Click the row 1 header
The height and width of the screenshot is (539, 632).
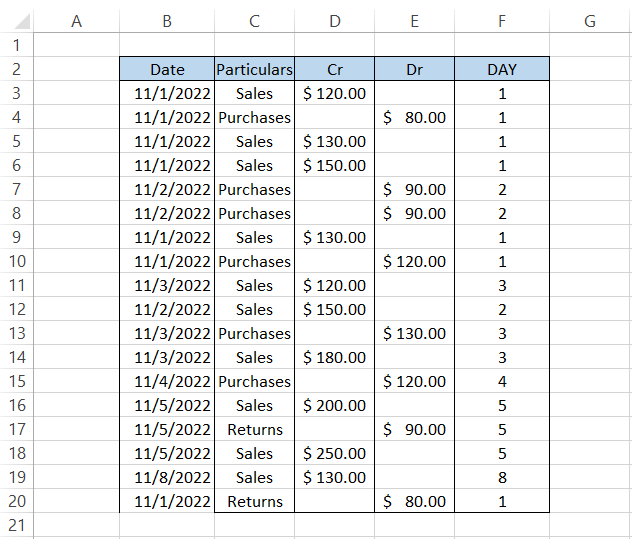point(16,45)
